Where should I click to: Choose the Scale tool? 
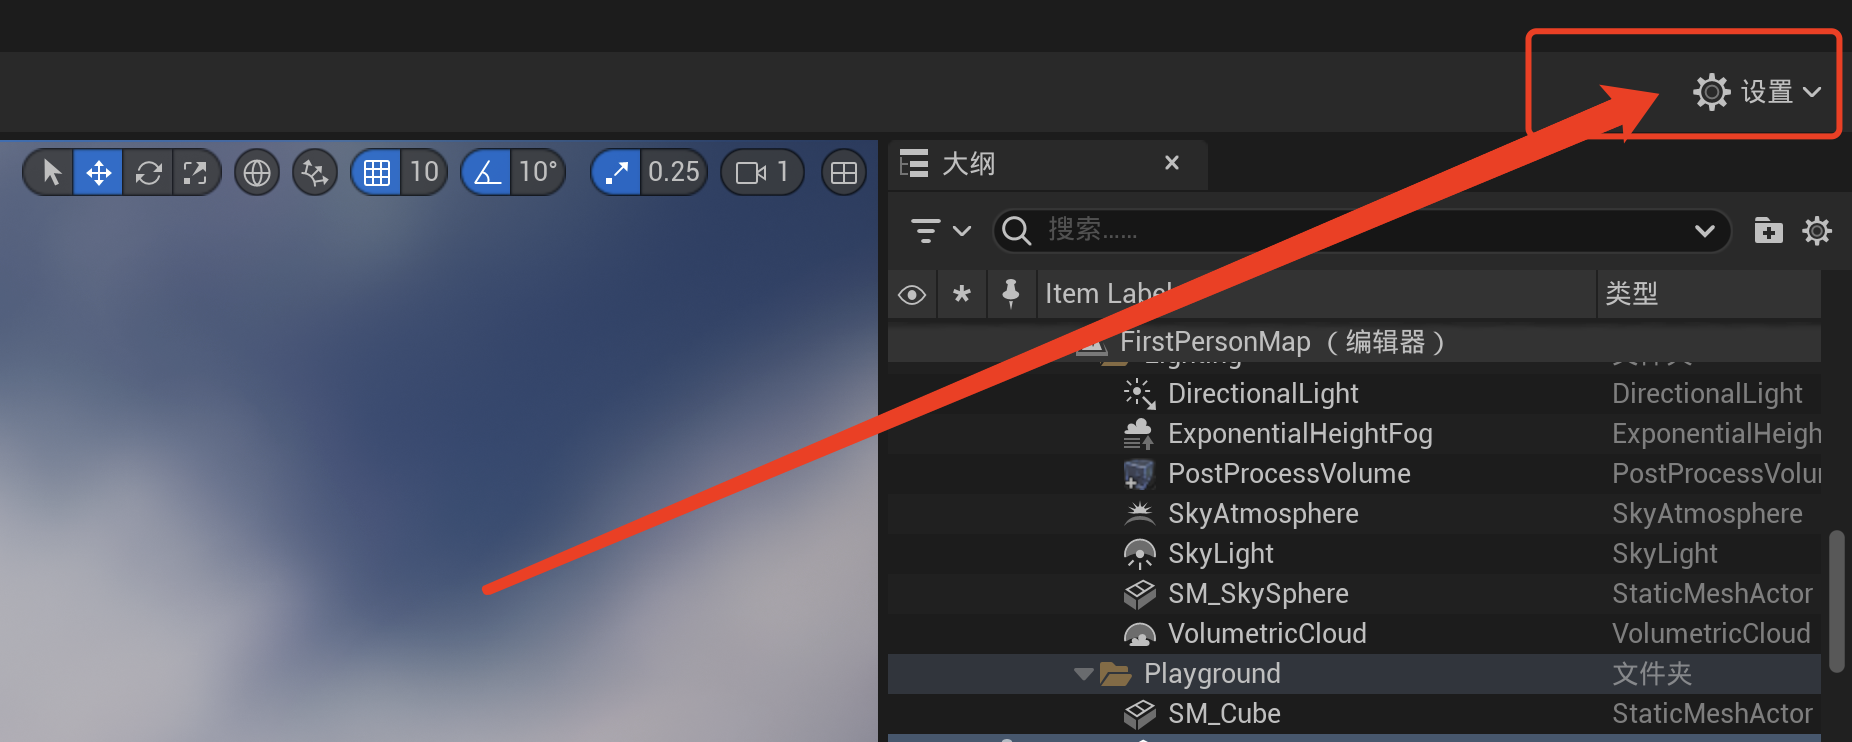(x=195, y=173)
